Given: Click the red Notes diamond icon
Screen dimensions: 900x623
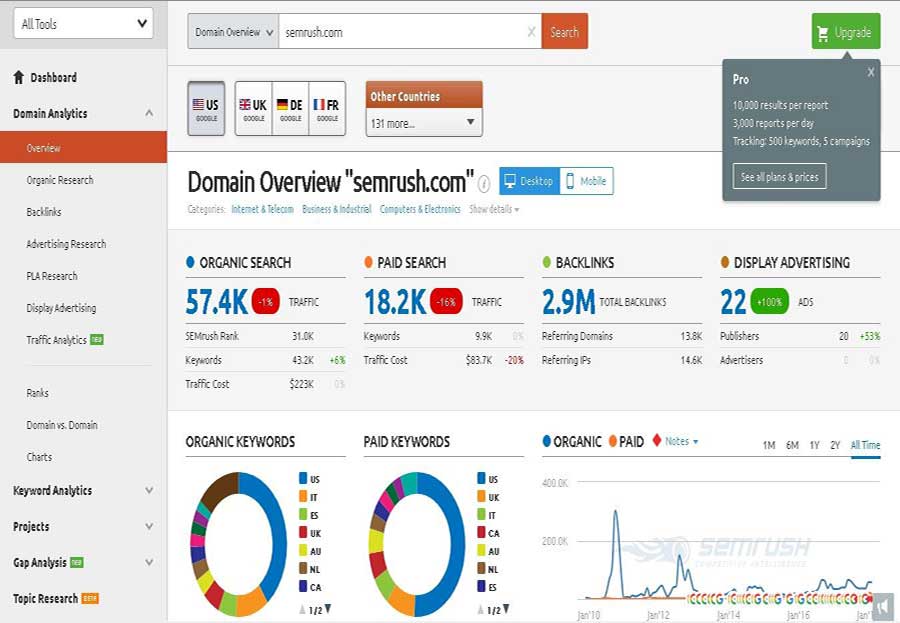Looking at the screenshot, I should (657, 440).
